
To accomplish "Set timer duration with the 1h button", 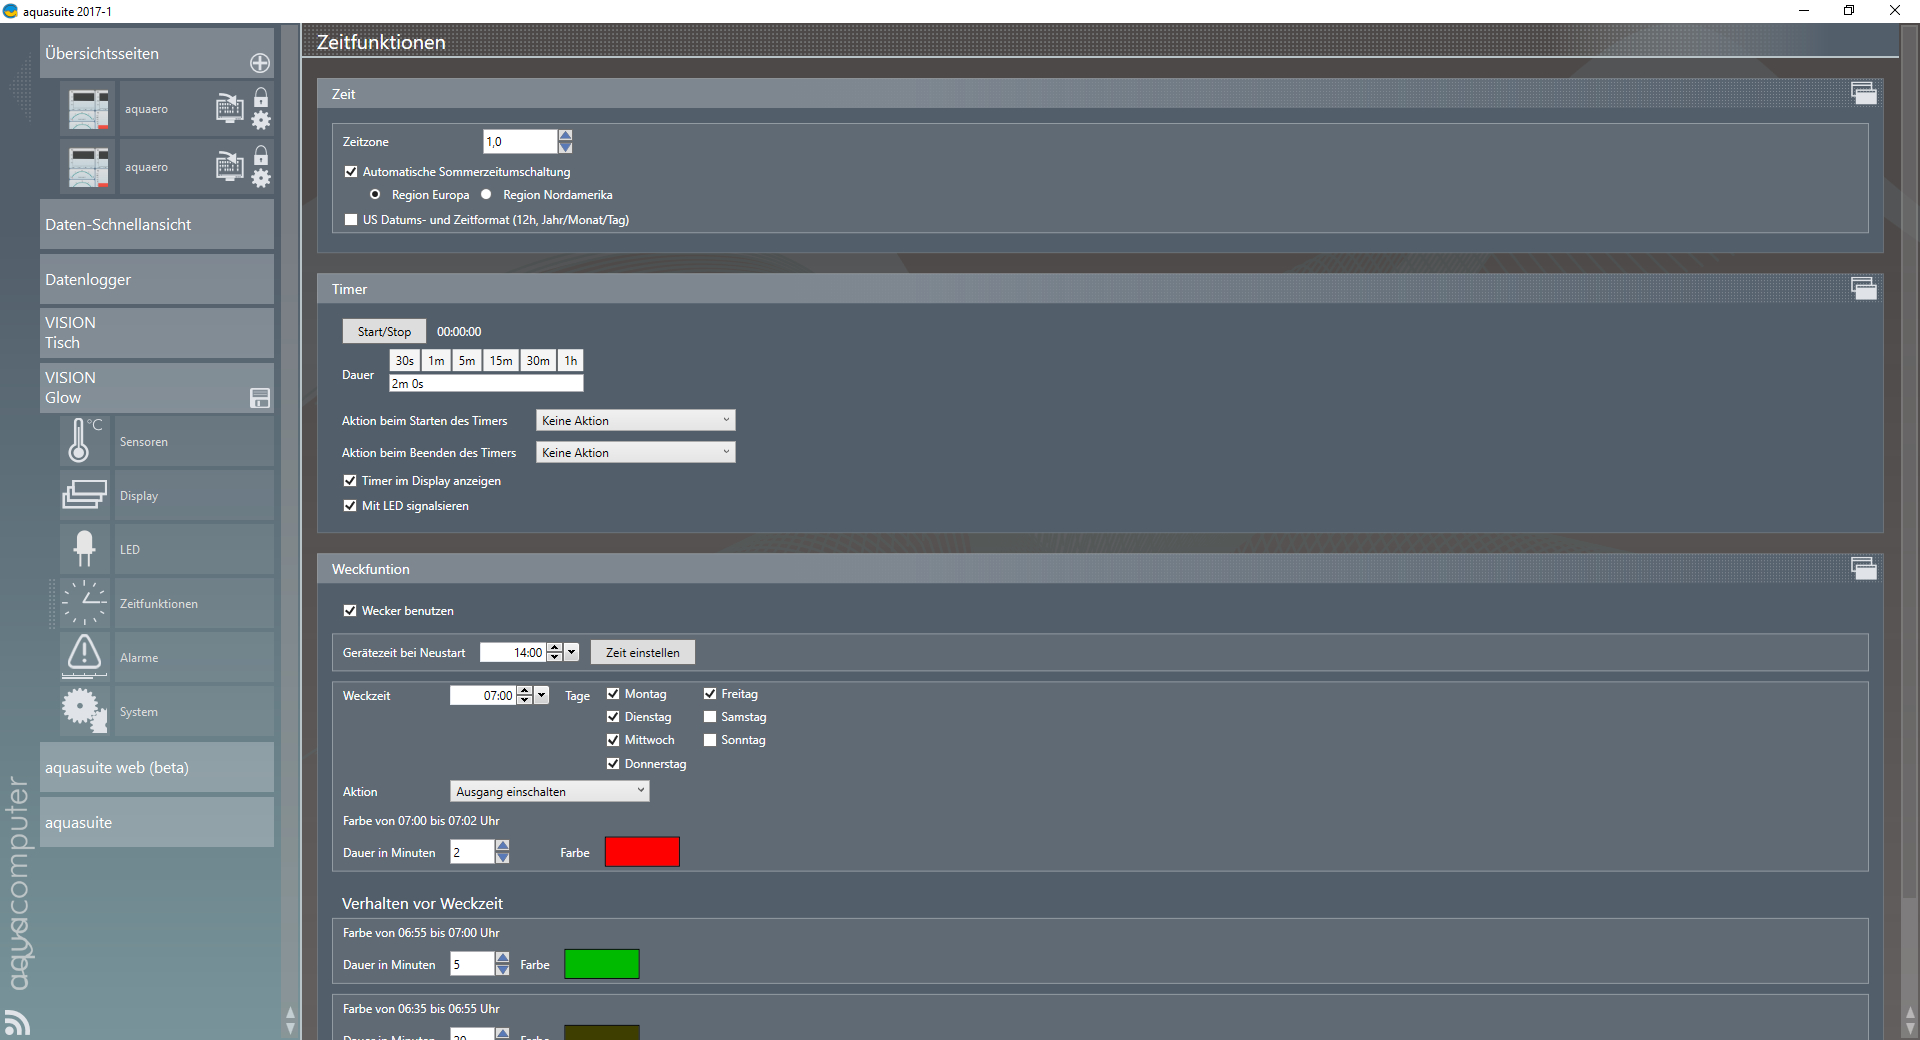I will click(571, 361).
